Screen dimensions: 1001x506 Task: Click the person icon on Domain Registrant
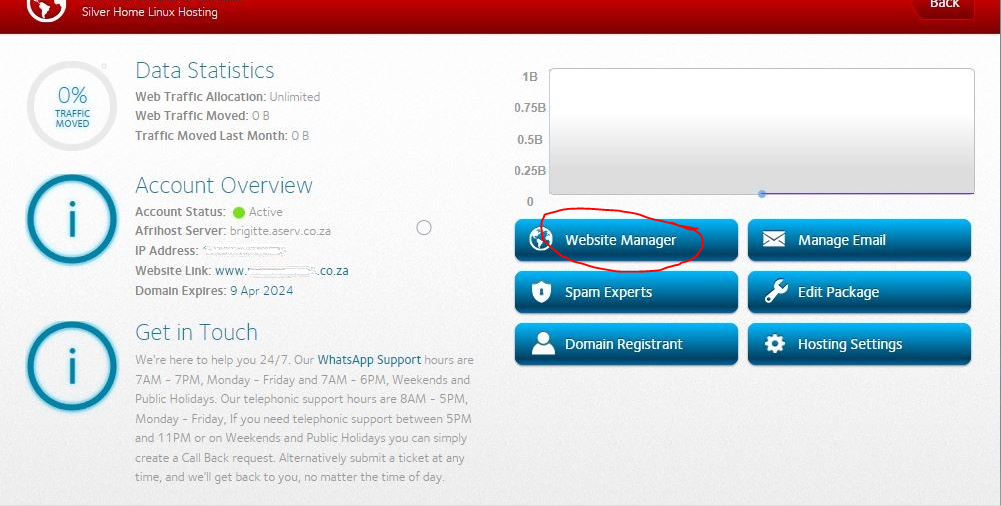click(x=542, y=344)
